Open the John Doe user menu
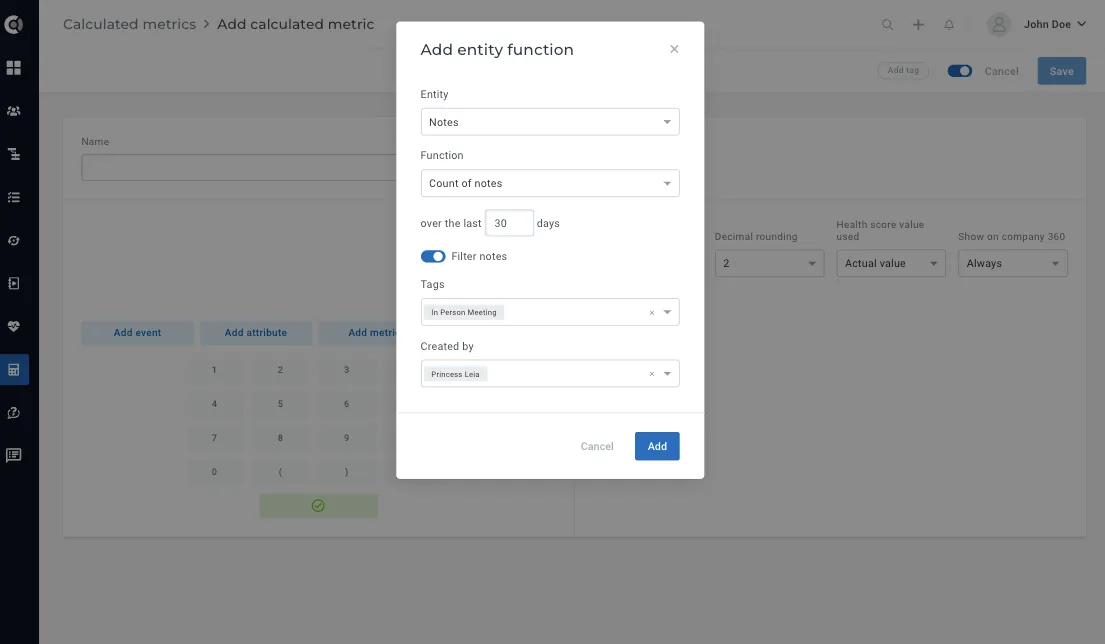Image resolution: width=1105 pixels, height=644 pixels. tap(1054, 25)
